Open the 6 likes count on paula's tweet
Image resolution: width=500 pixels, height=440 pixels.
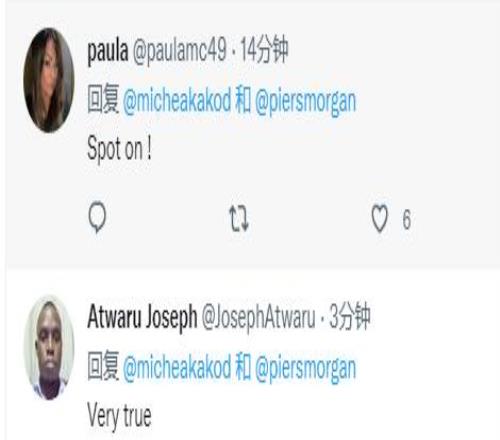pos(406,219)
